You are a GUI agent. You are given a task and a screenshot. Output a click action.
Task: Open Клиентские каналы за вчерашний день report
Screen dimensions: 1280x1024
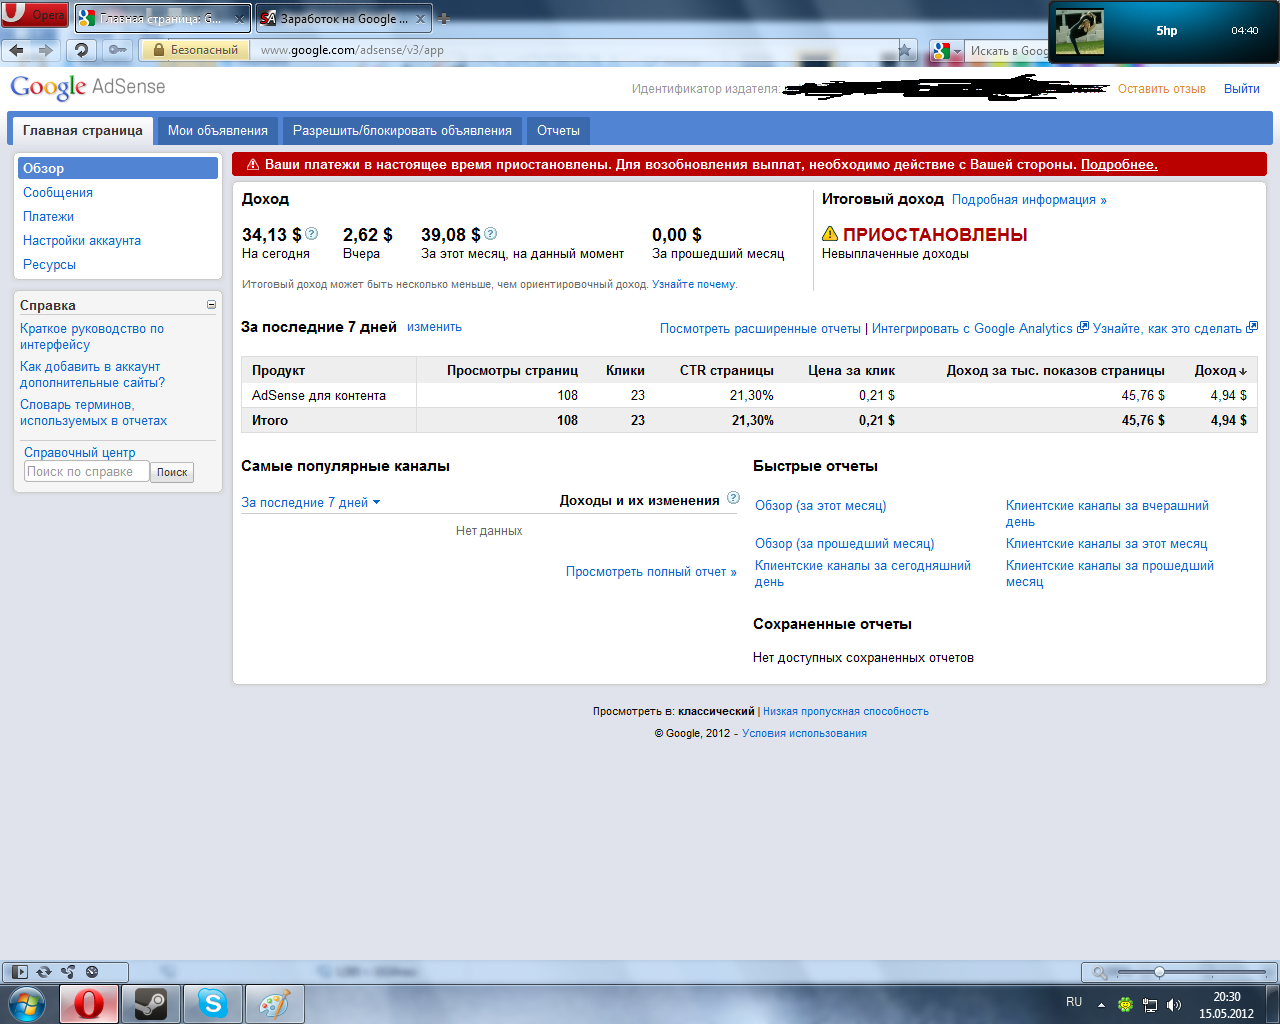tap(1107, 513)
